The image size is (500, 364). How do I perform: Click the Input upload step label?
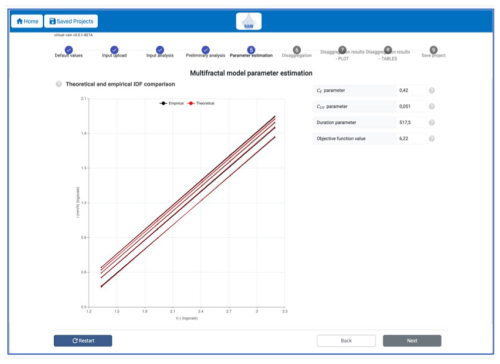[114, 56]
